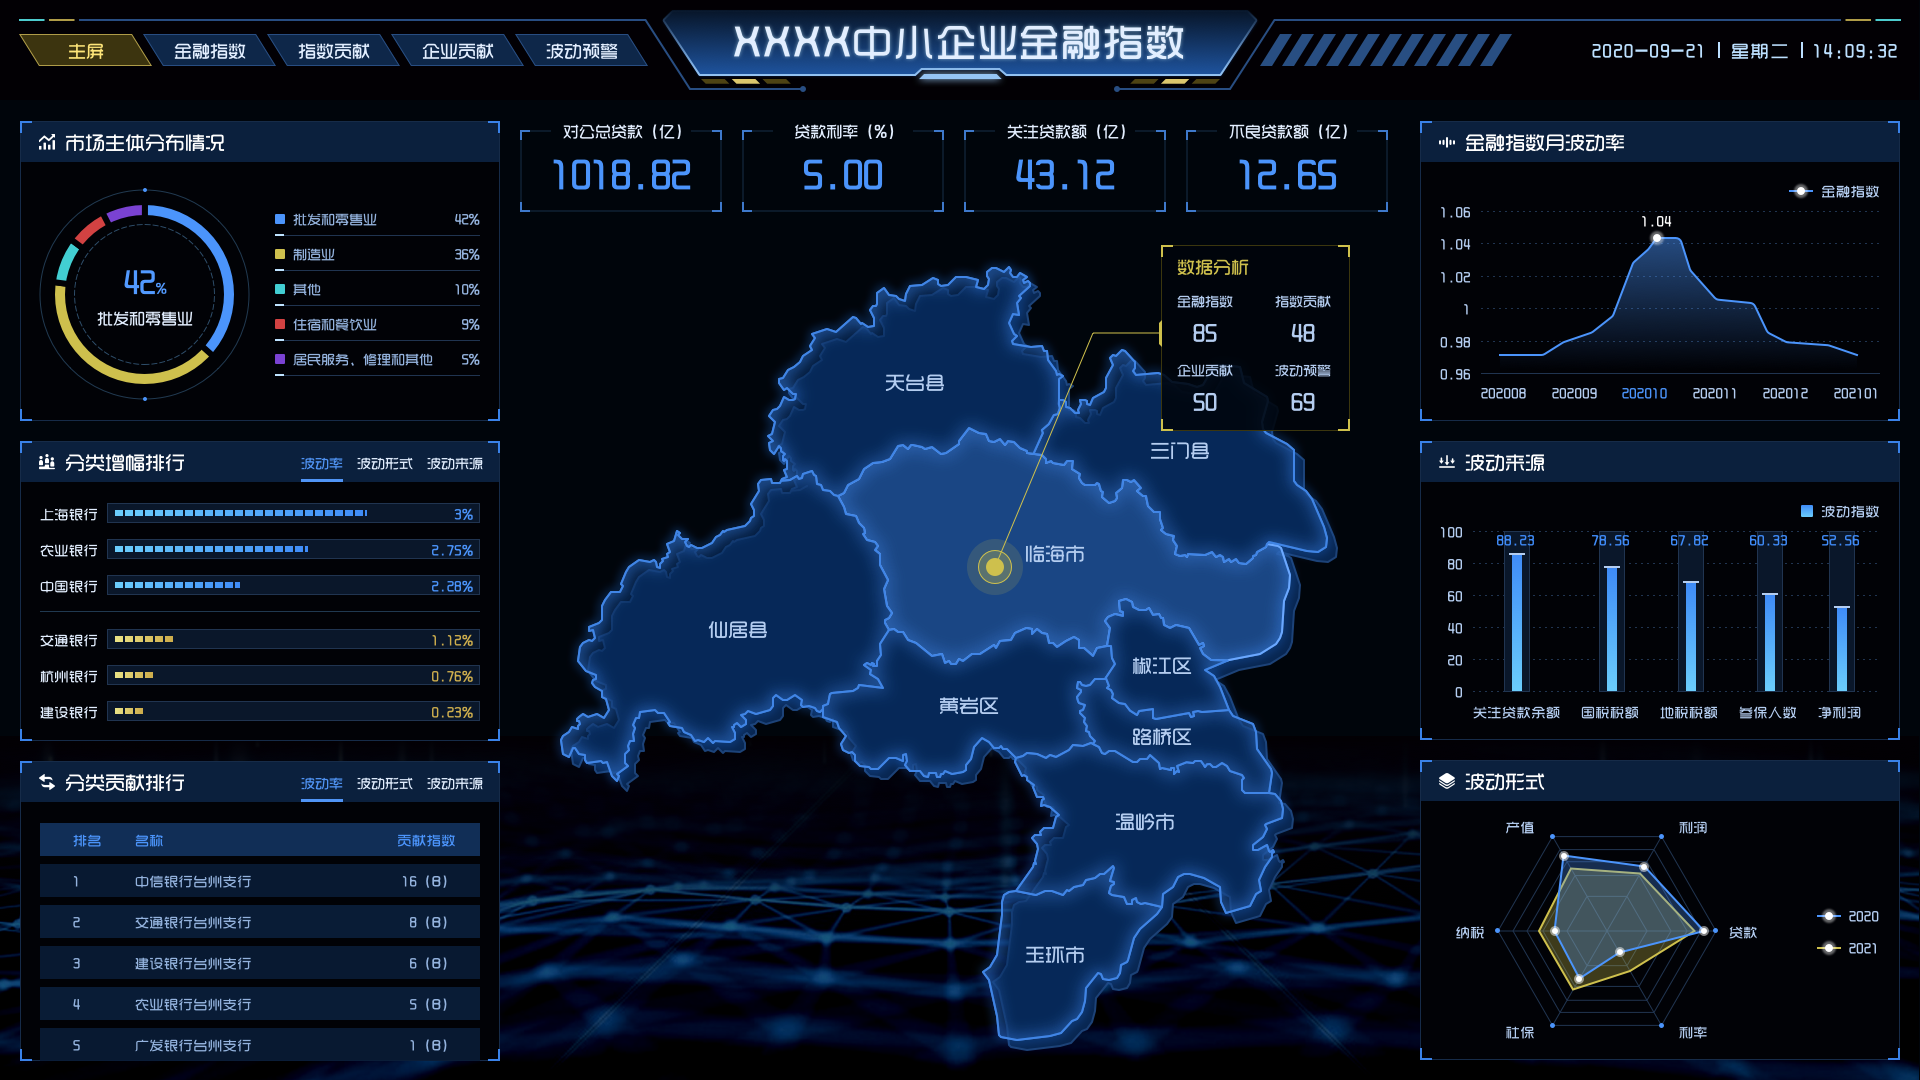Click the 分类贡献排行 swap arrows icon

47,783
